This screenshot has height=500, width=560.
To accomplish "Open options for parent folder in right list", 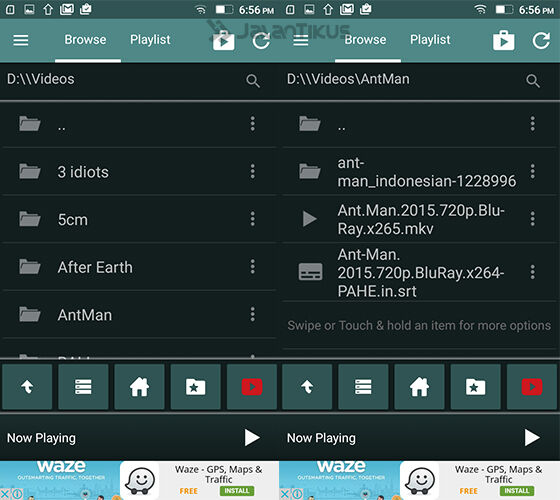I will (532, 124).
